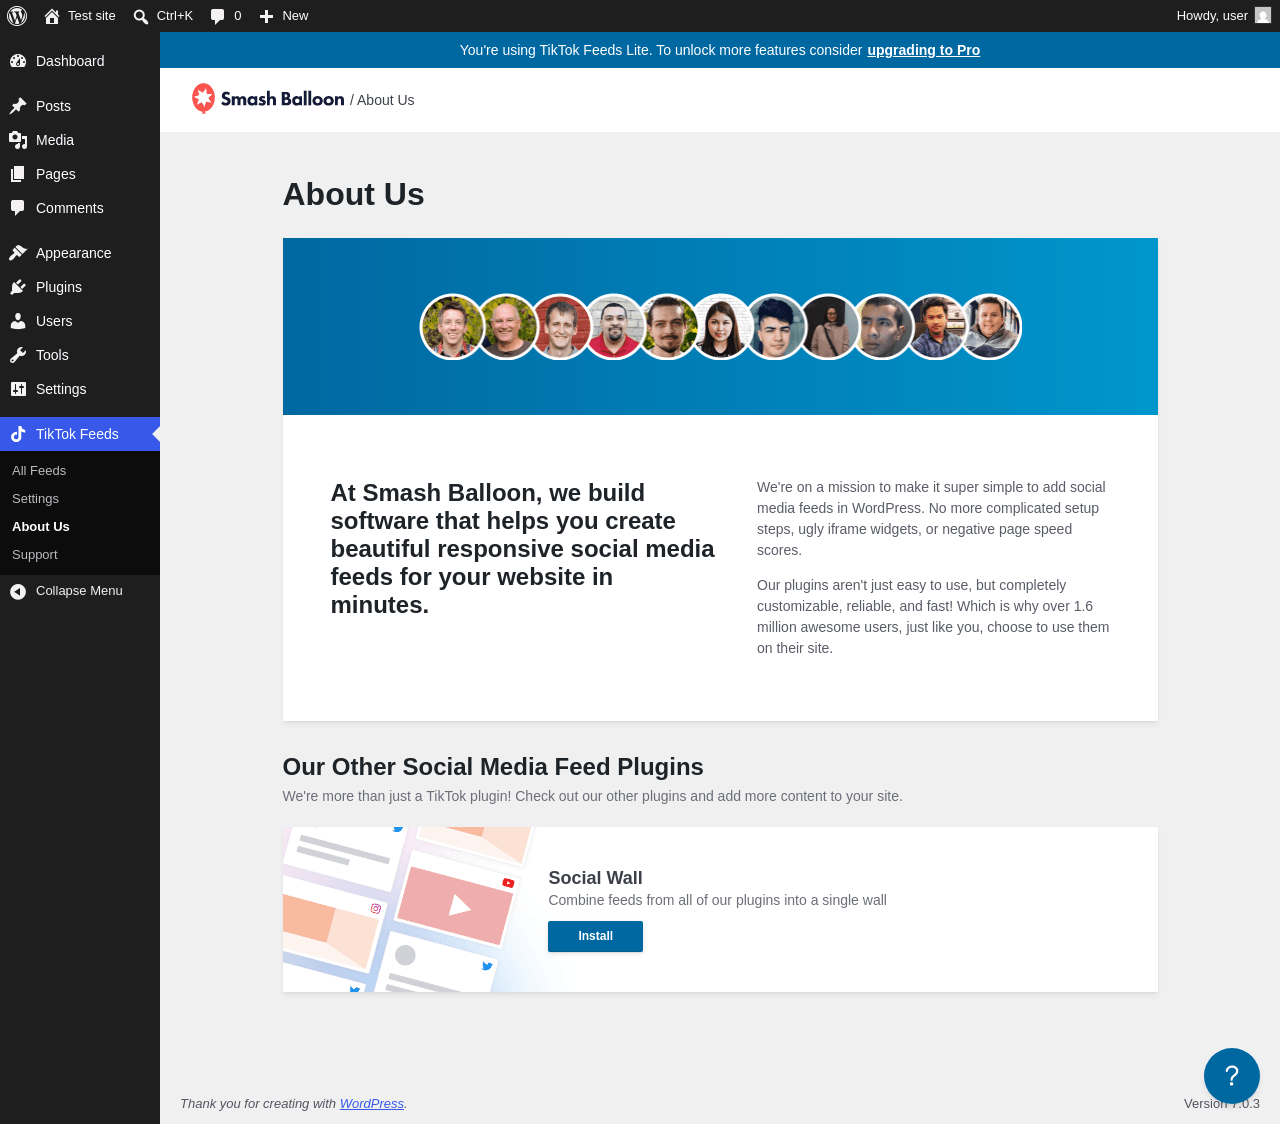
Task: Click the Posts pushpin icon
Action: 18,106
